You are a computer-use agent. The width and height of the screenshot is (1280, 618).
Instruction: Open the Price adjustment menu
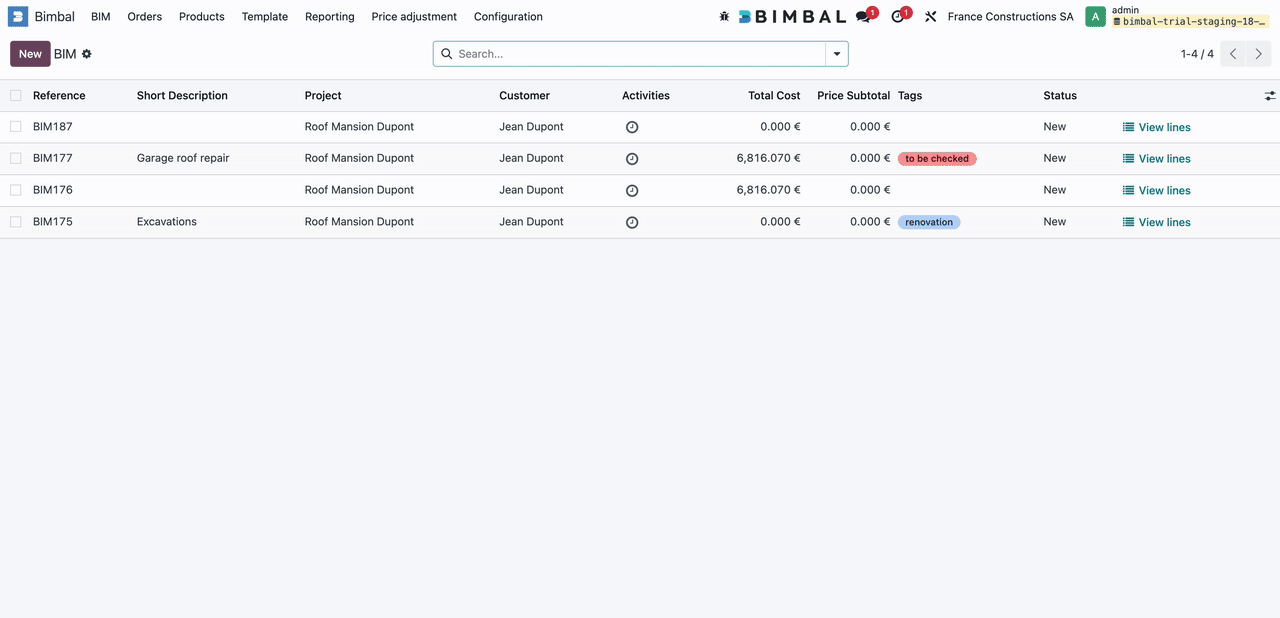coord(414,17)
